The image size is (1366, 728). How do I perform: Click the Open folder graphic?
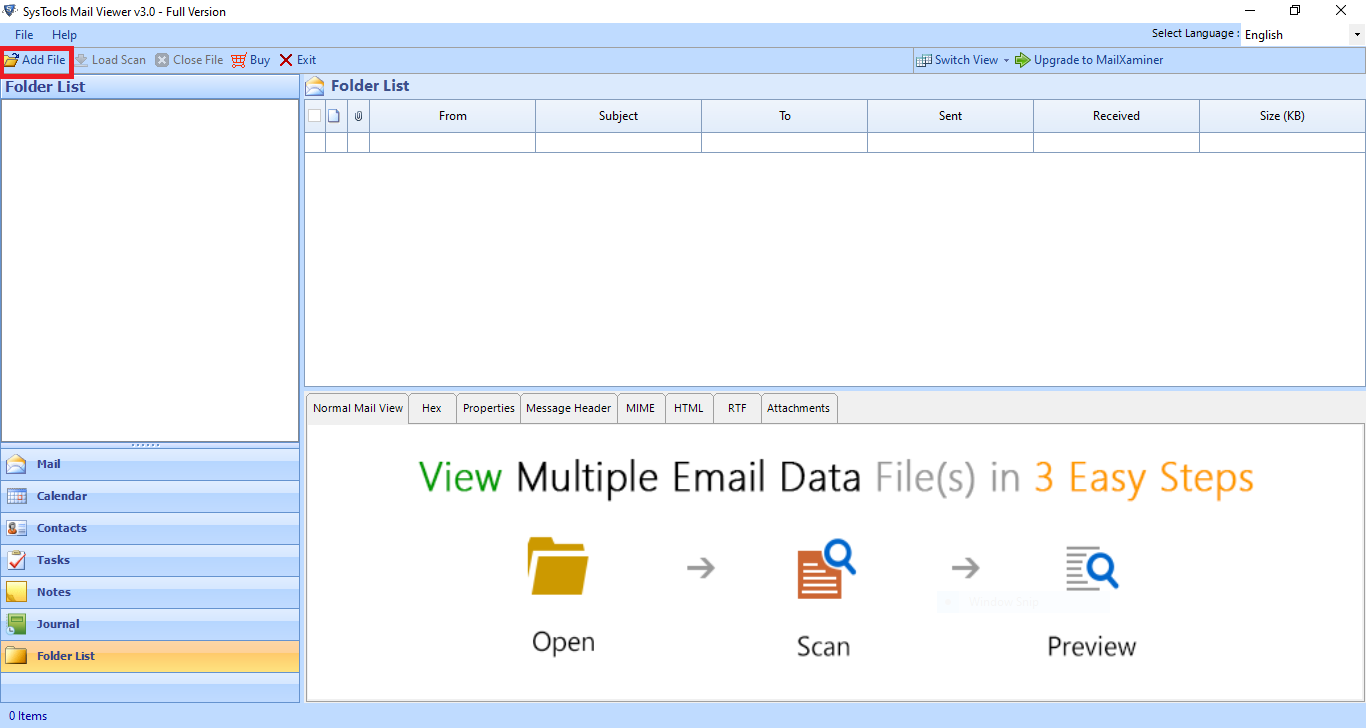[559, 566]
